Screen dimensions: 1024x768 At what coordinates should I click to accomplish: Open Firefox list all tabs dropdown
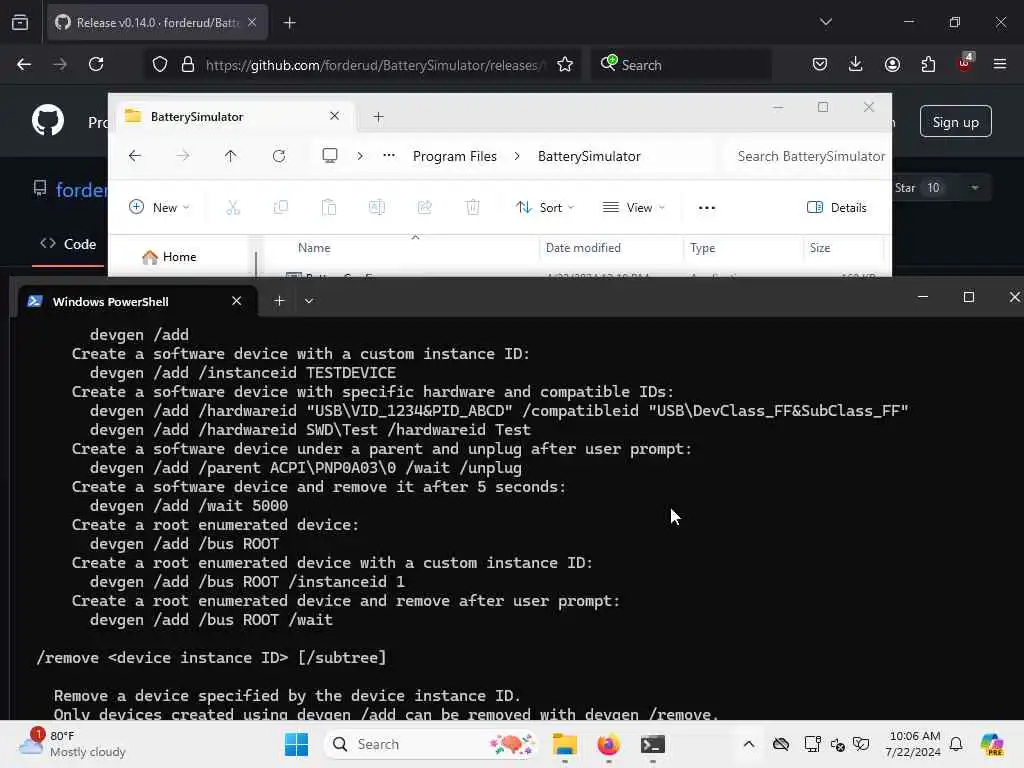825,22
